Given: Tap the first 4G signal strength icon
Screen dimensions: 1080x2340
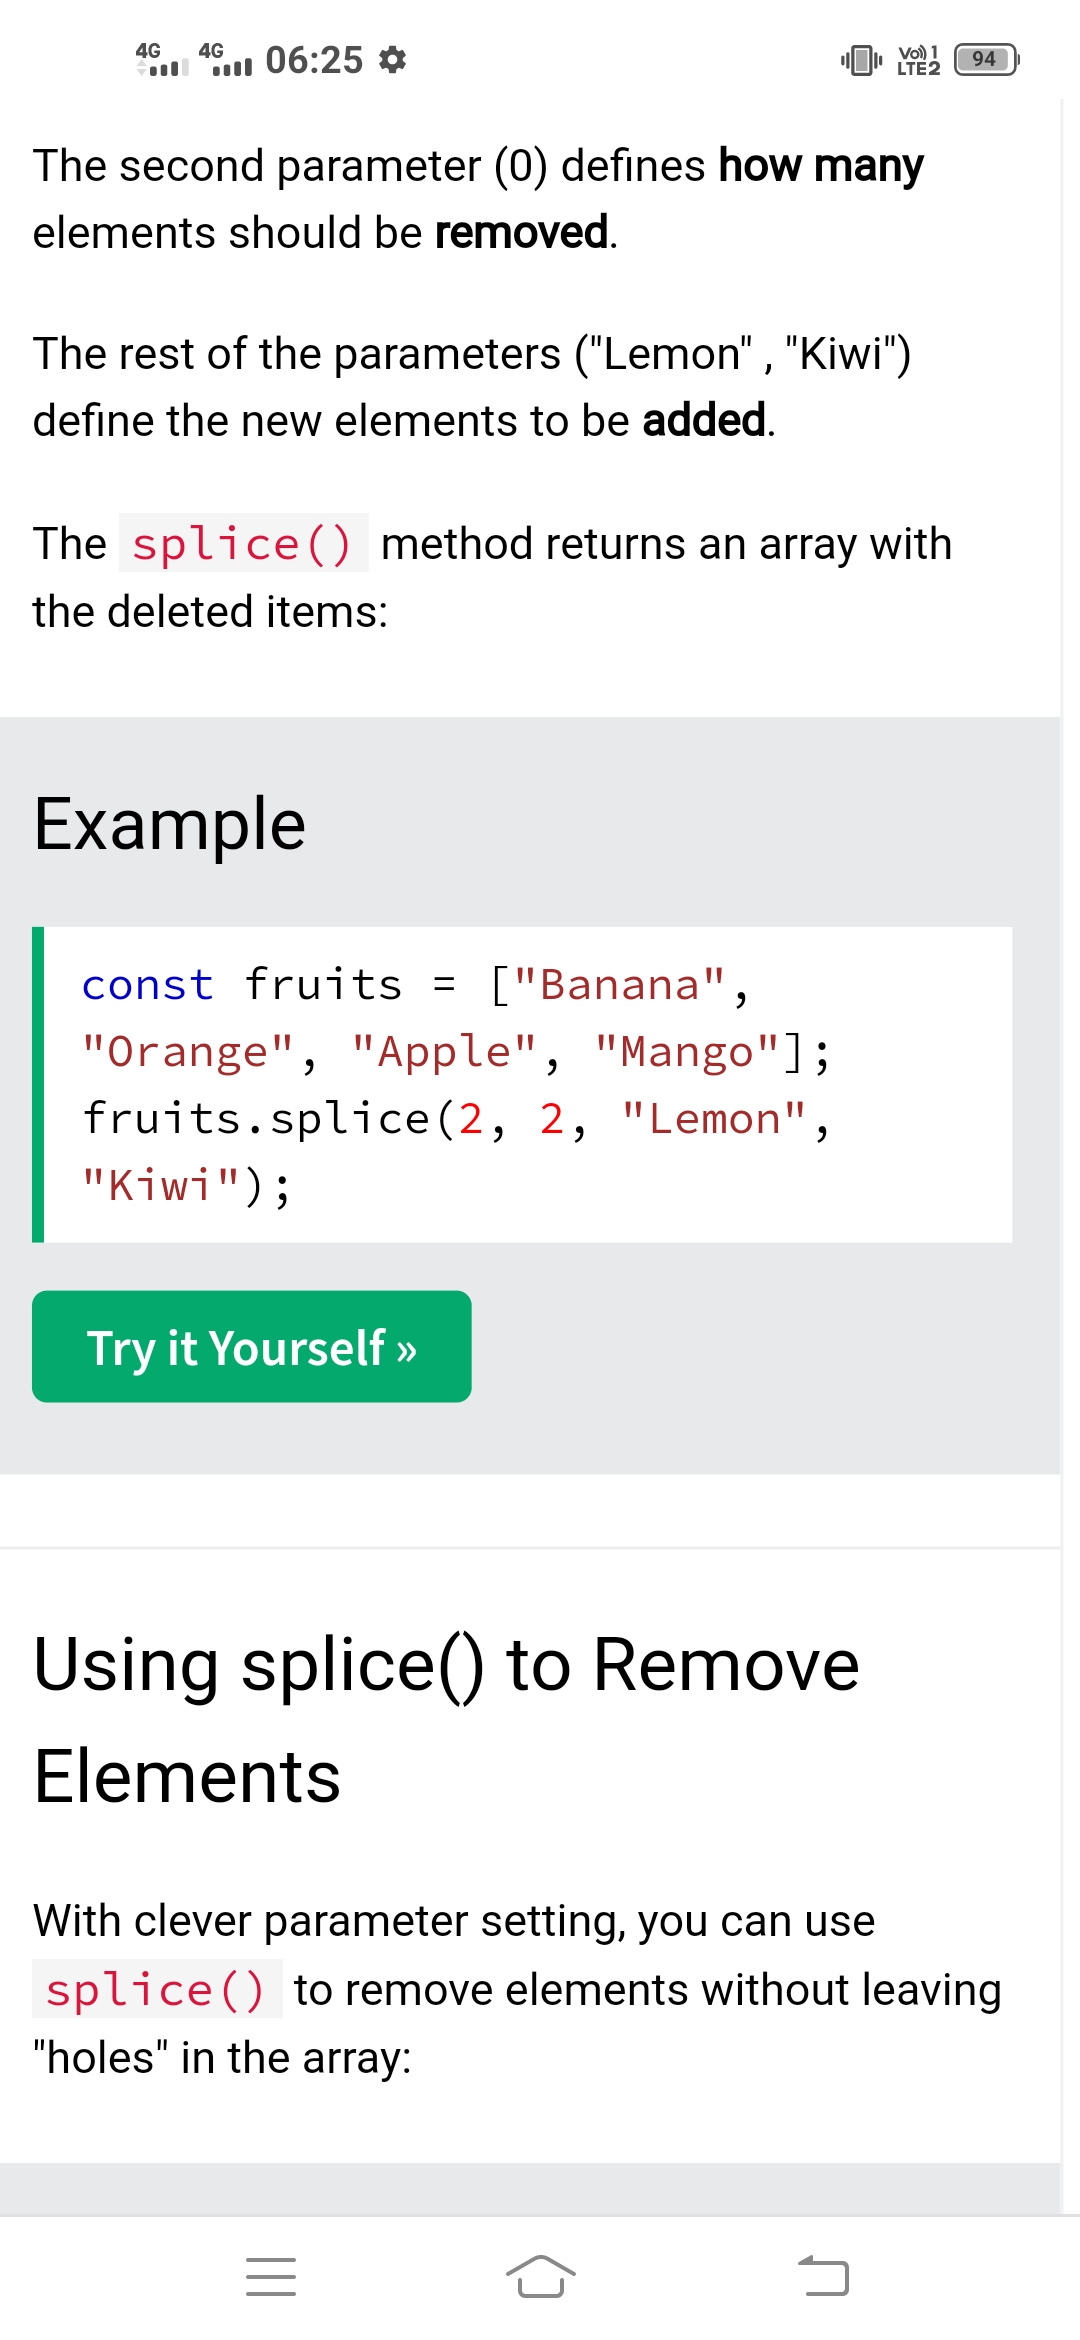Looking at the screenshot, I should pyautogui.click(x=162, y=60).
